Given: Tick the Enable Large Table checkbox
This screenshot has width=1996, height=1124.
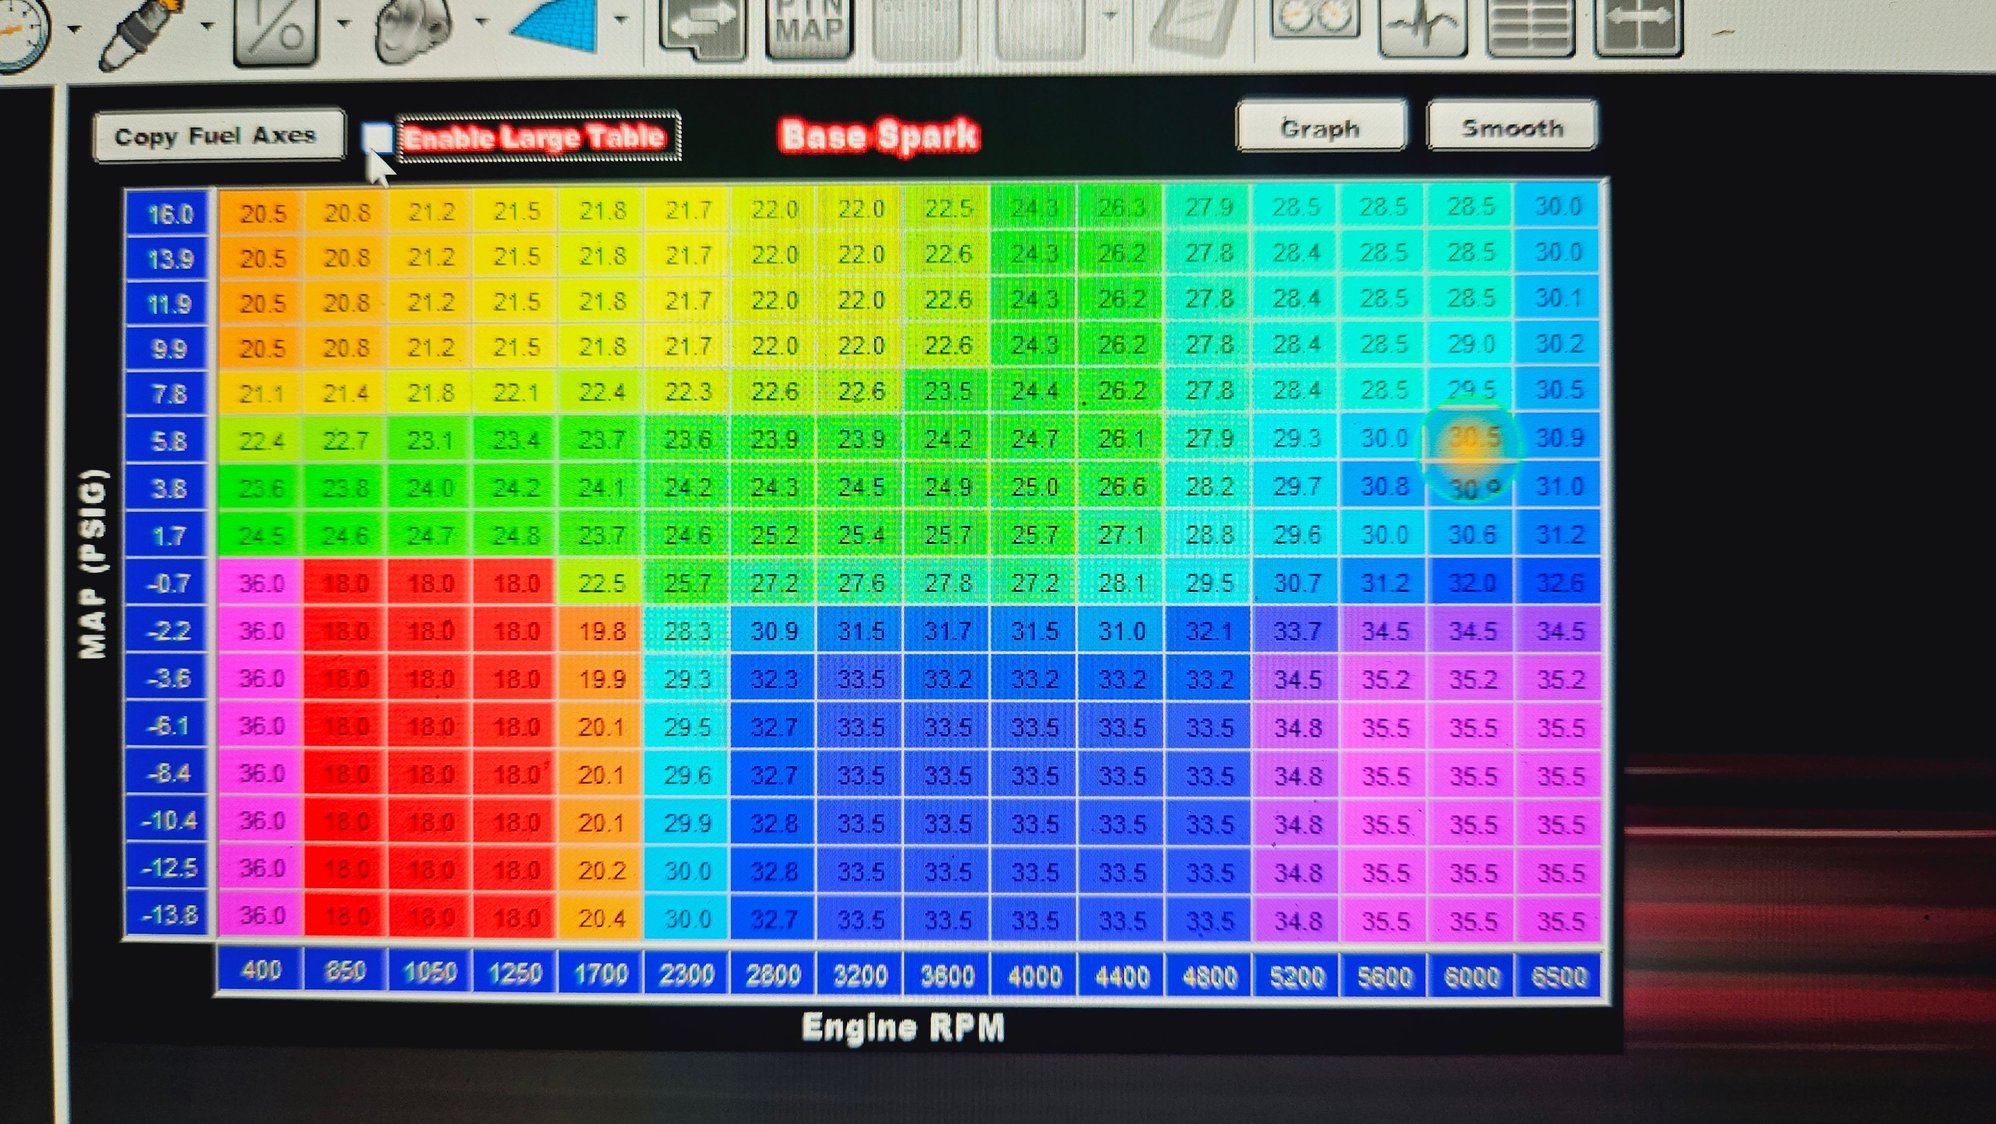Looking at the screenshot, I should pos(376,137).
